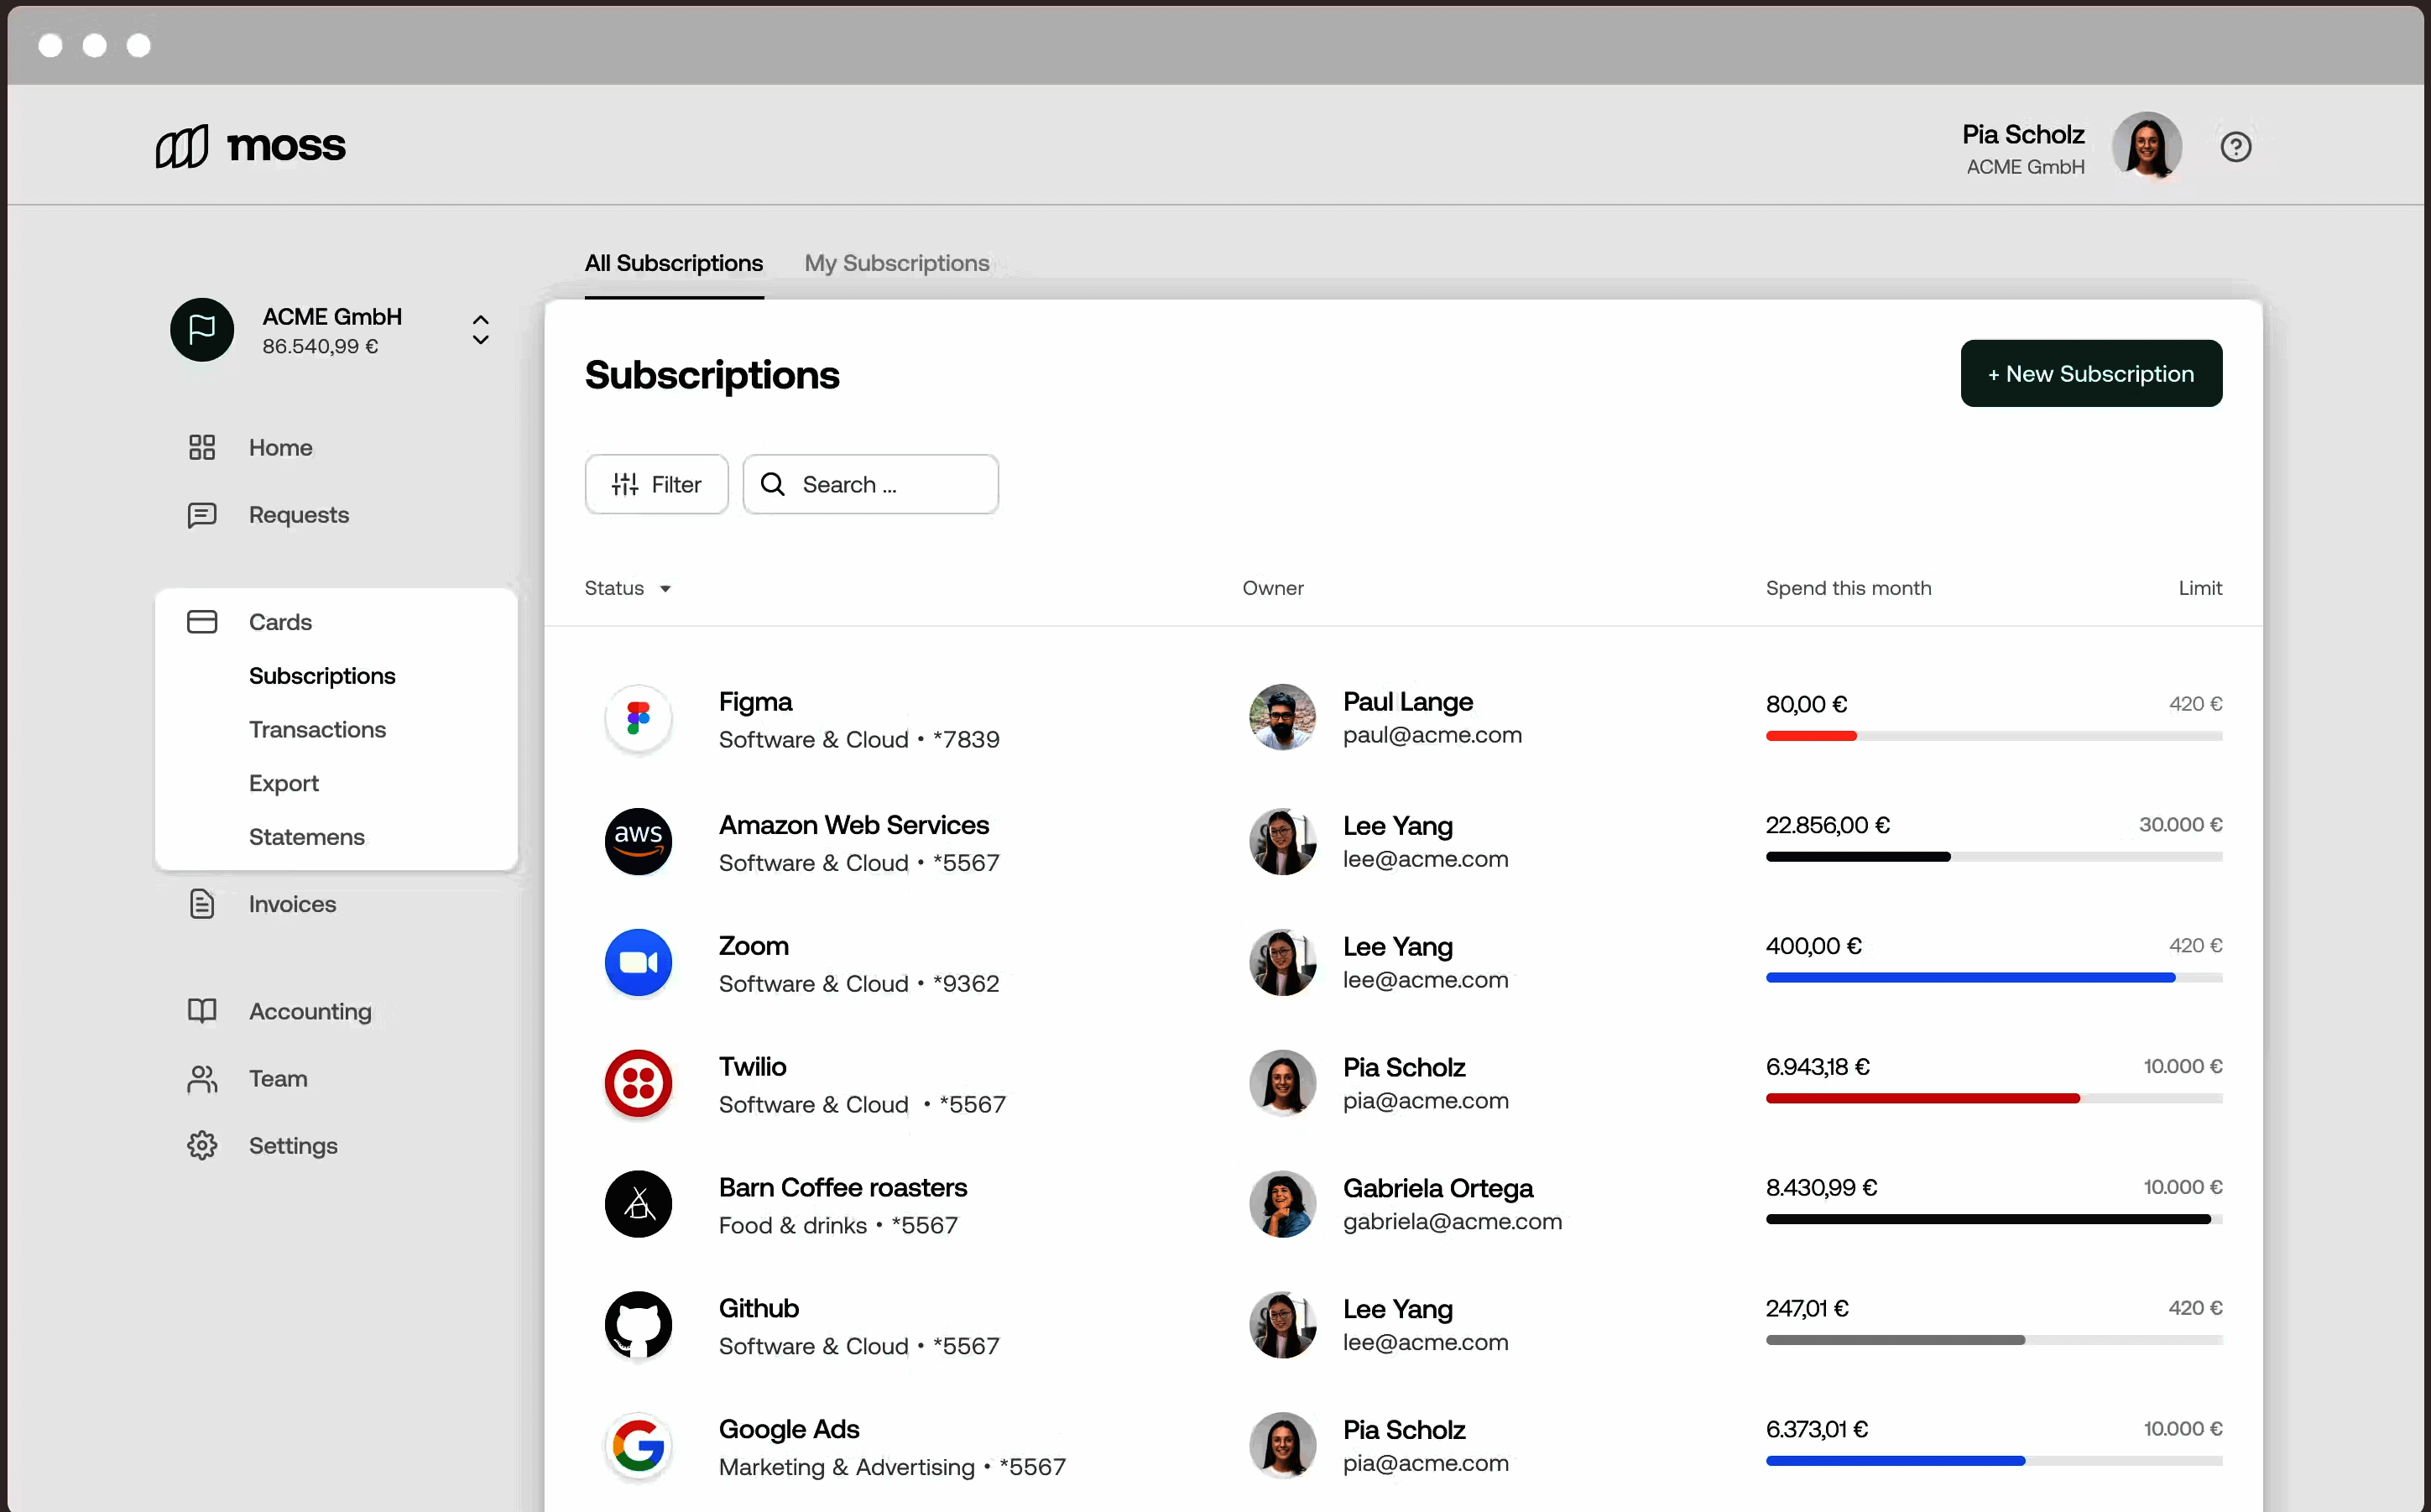The height and width of the screenshot is (1512, 2431).
Task: Click the Requests chat icon
Action: 202,515
